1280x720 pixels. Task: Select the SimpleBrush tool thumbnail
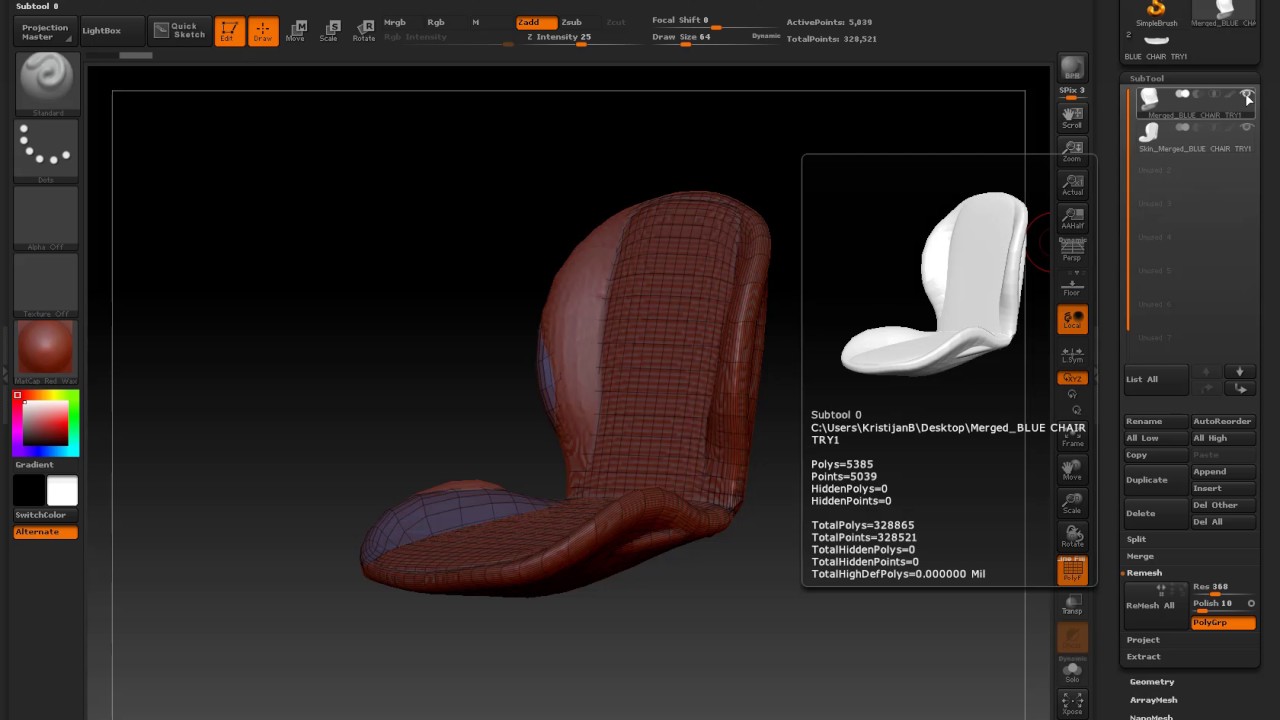(1156, 13)
